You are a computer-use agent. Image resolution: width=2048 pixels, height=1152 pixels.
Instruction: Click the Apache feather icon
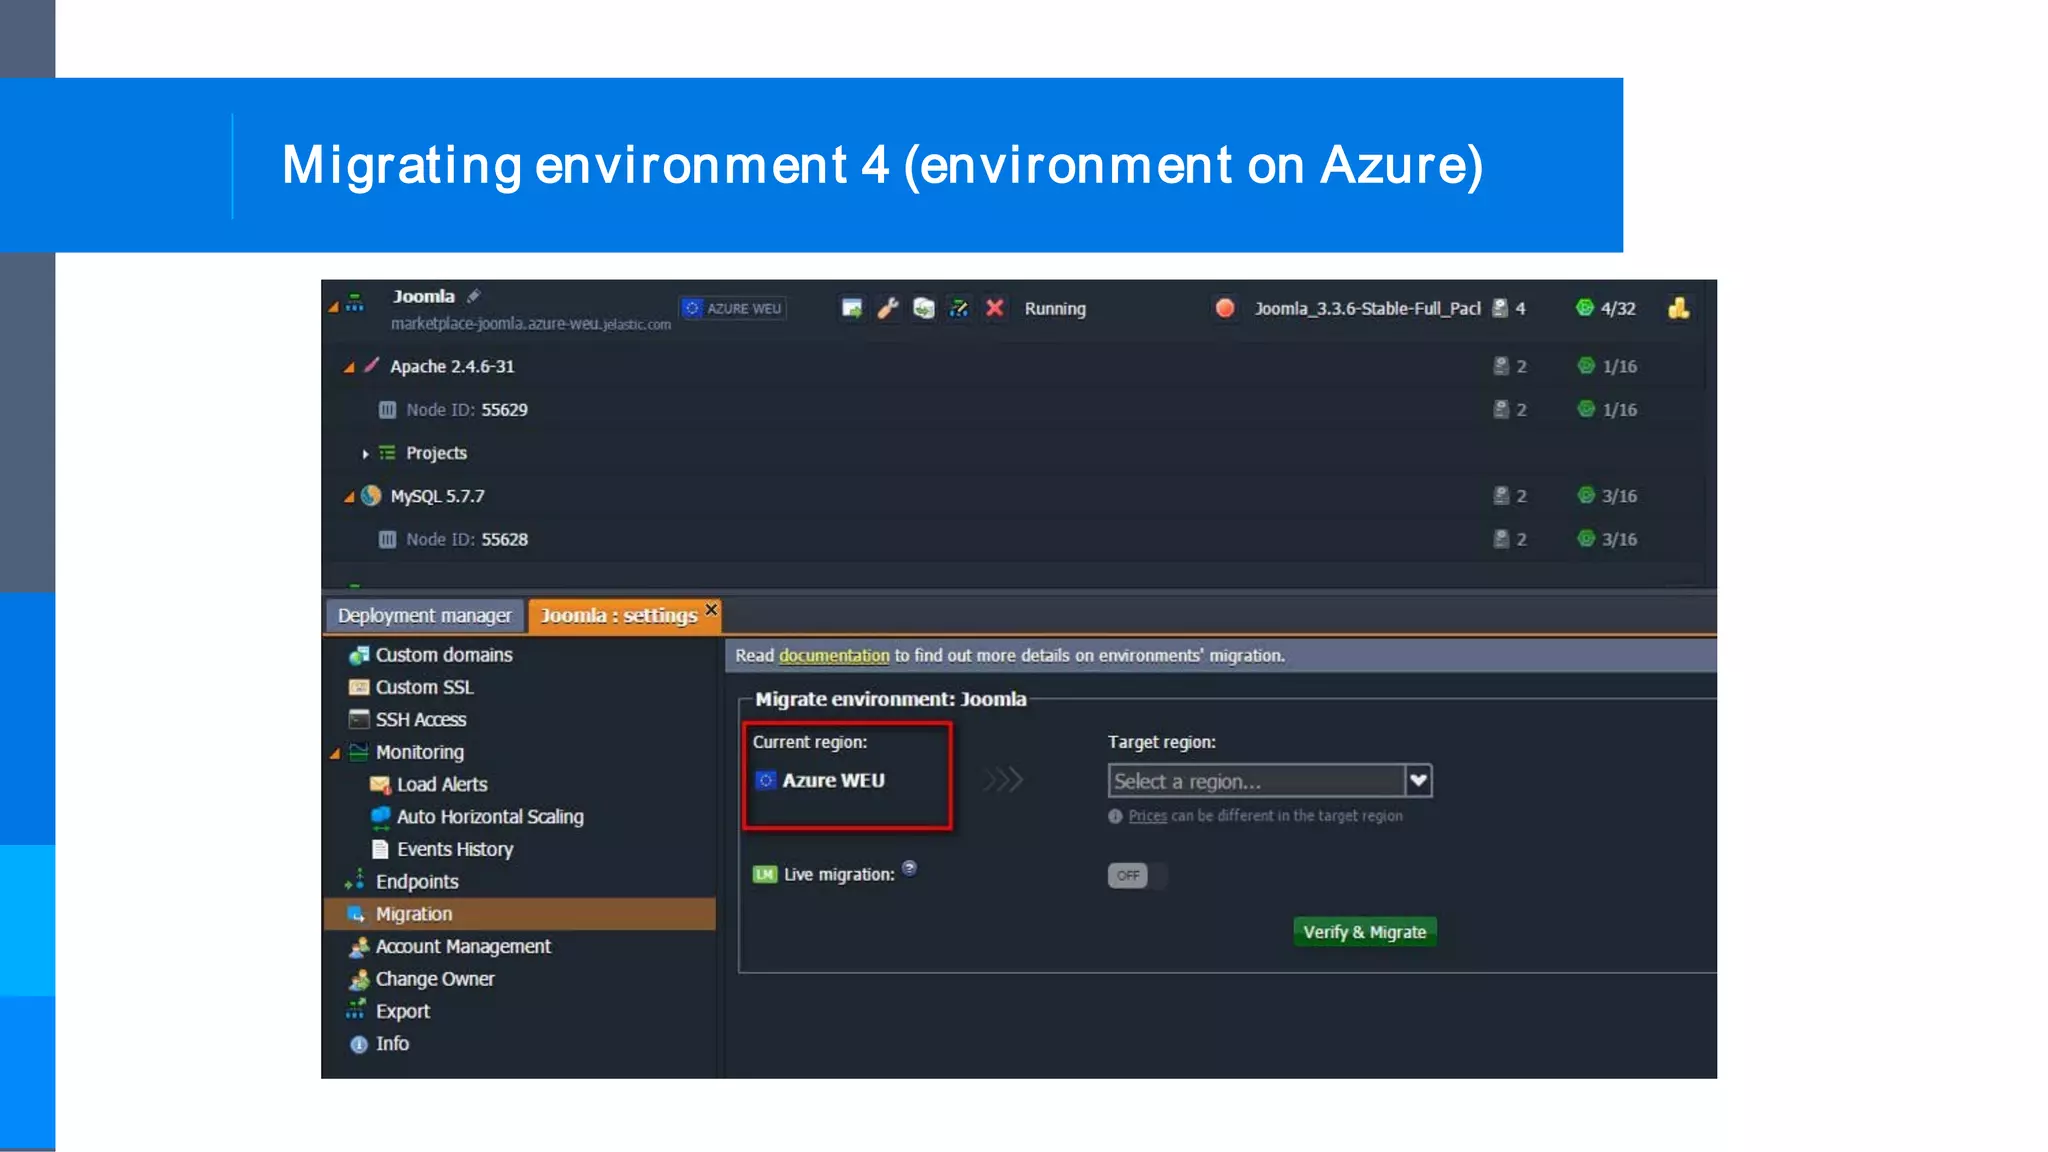[371, 365]
